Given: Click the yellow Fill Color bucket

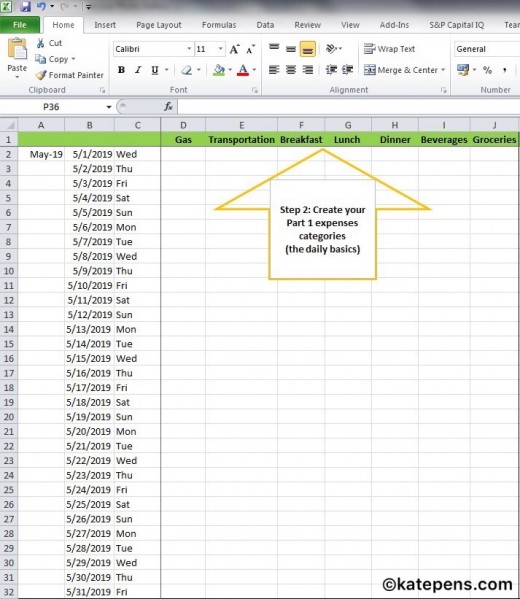Looking at the screenshot, I should coord(219,70).
